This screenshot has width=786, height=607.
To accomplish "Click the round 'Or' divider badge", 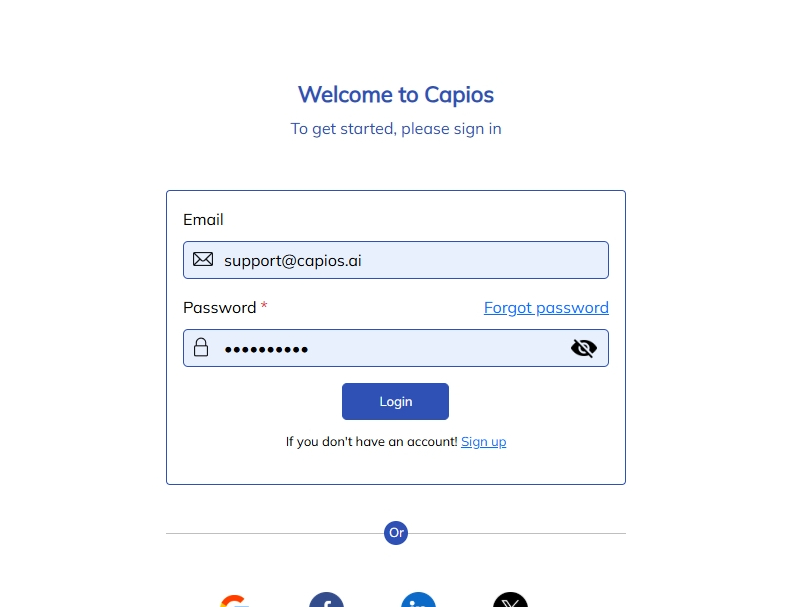I will 396,533.
